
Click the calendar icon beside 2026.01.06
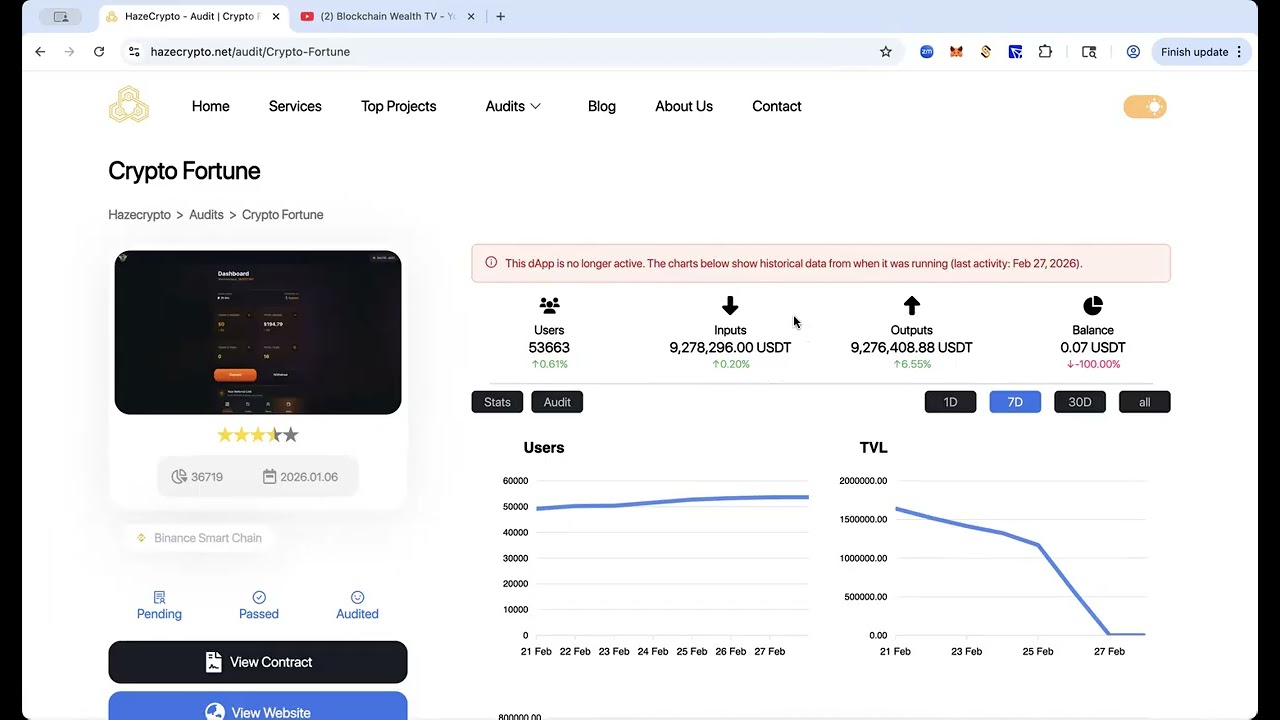(269, 477)
